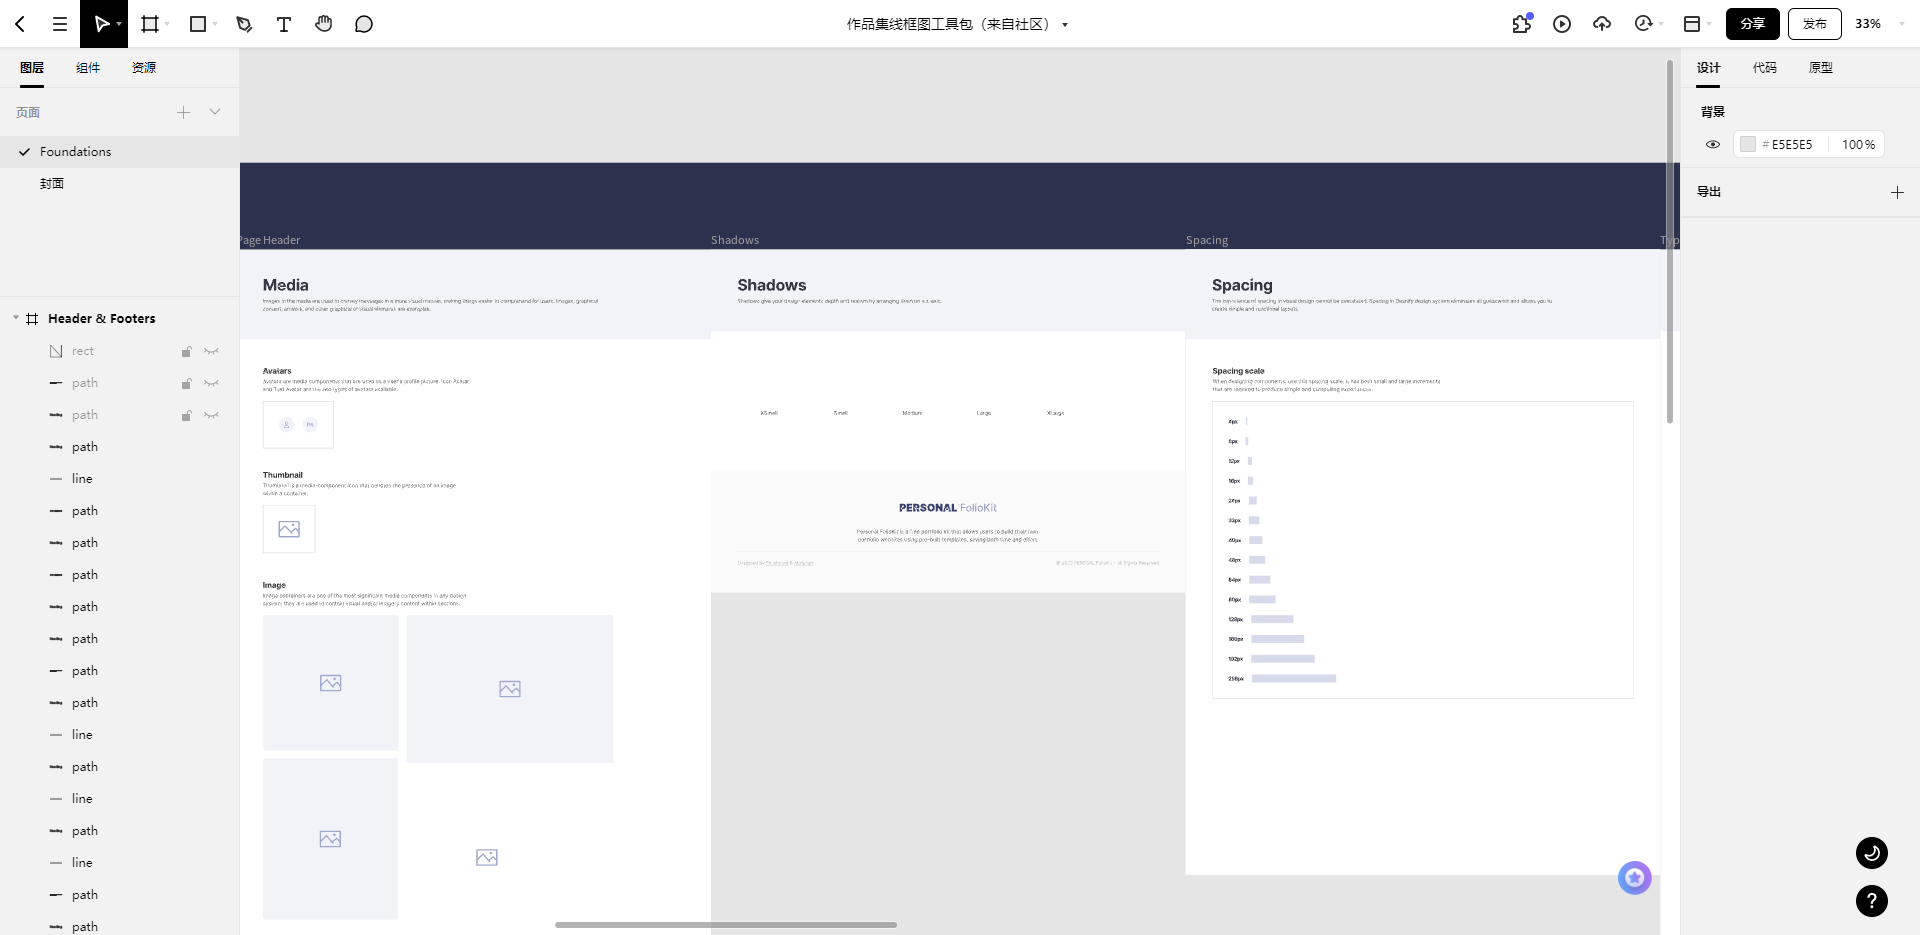This screenshot has height=935, width=1920.
Task: Add an export setting with the plus icon
Action: [x=1897, y=192]
